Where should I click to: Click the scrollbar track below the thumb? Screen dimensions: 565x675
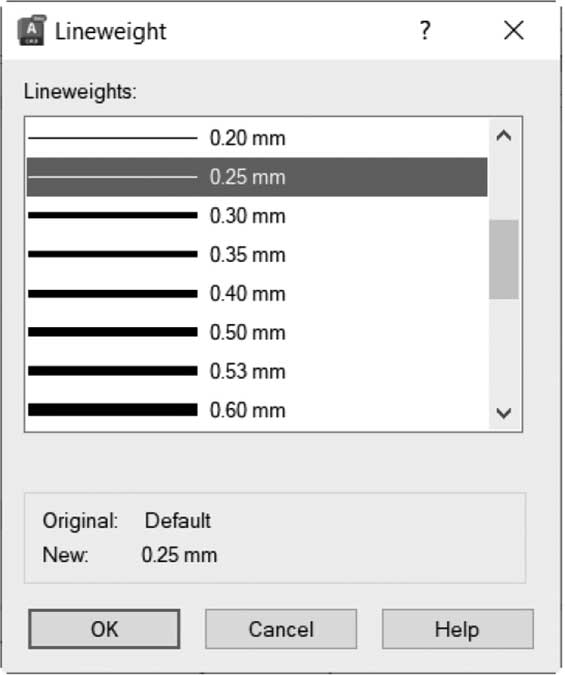pos(504,348)
